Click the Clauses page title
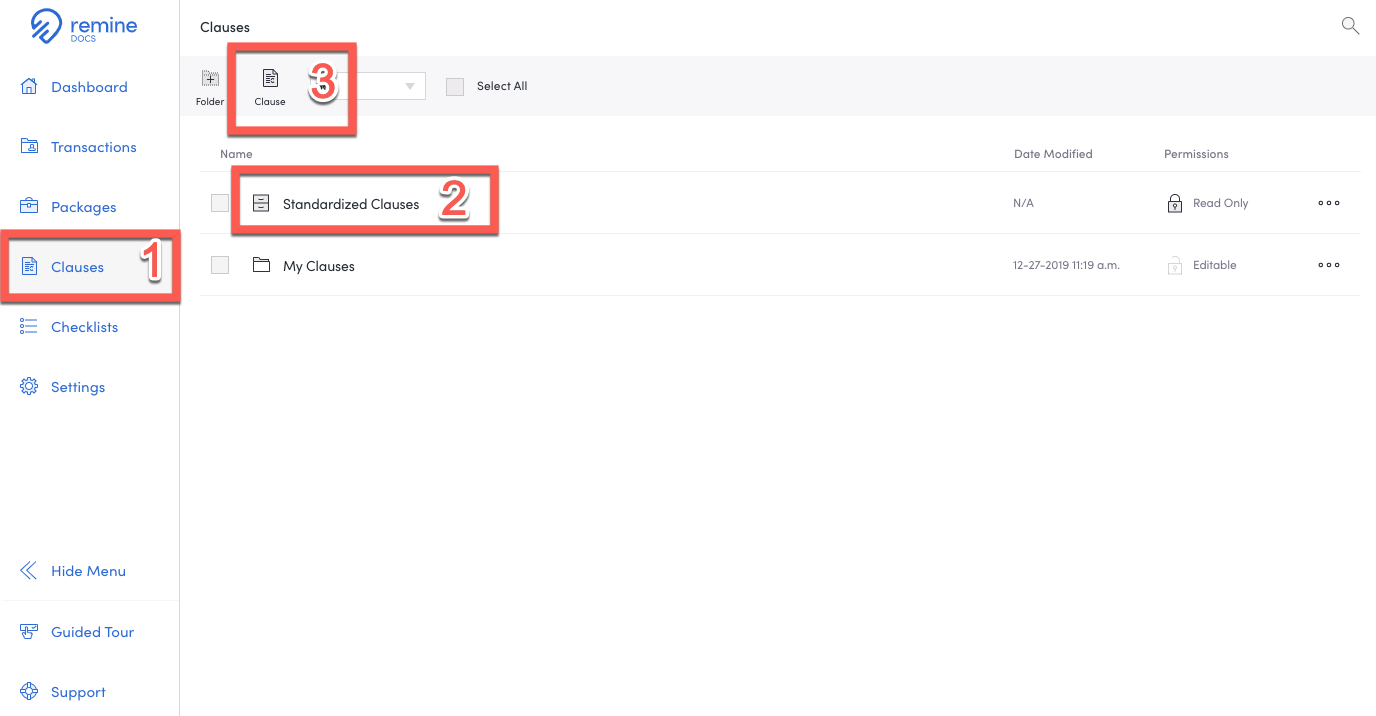The image size is (1376, 716). pos(225,27)
